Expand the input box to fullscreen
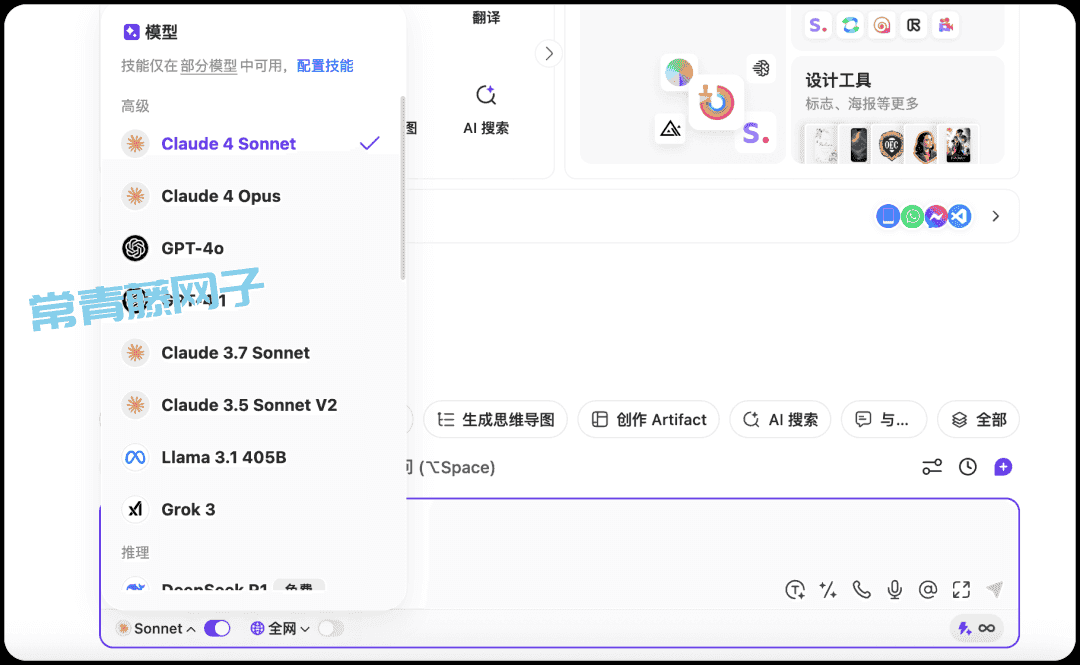Screen dimensions: 1080x665 click(962, 590)
